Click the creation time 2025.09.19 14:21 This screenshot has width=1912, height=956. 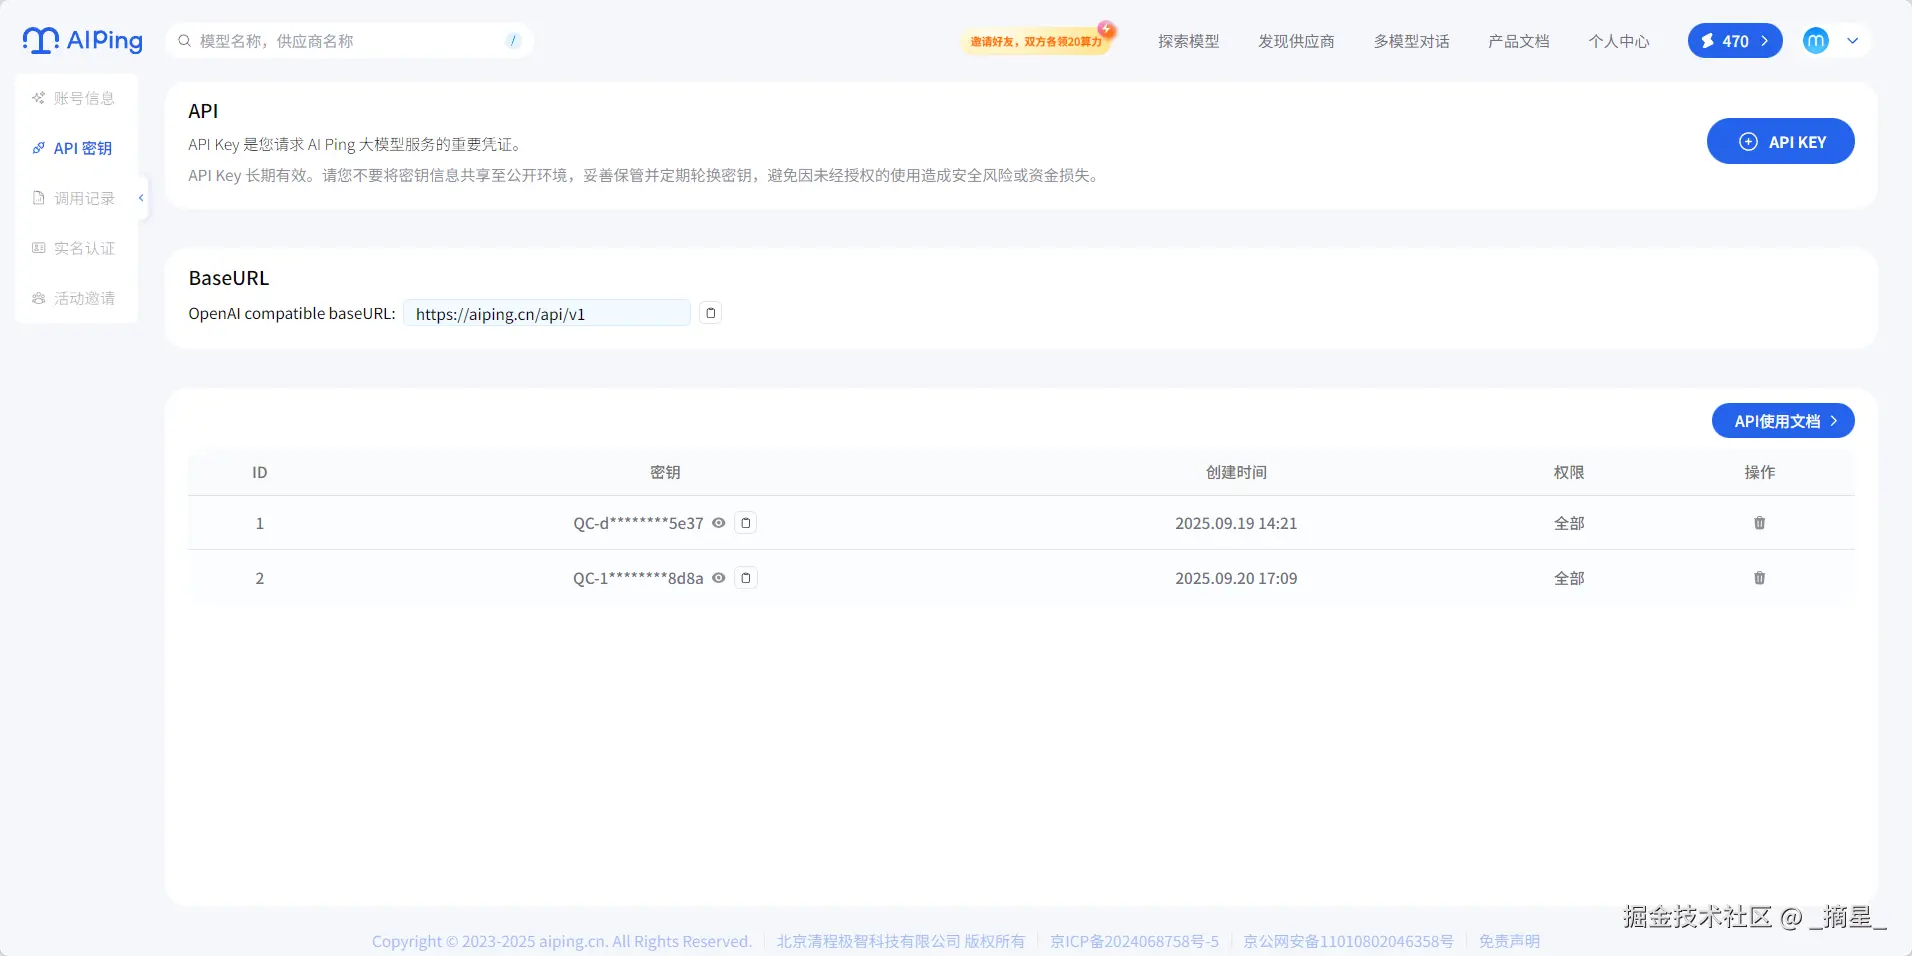1236,523
